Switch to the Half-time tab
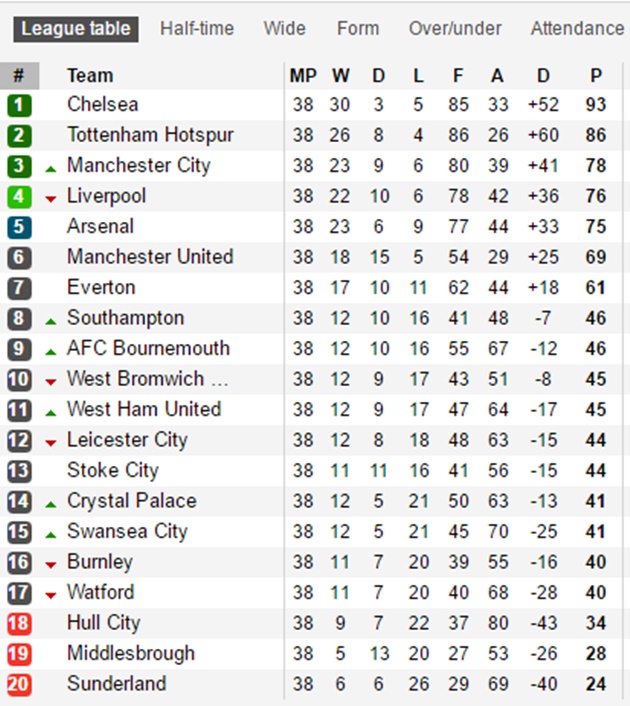This screenshot has height=706, width=630. pos(197,29)
